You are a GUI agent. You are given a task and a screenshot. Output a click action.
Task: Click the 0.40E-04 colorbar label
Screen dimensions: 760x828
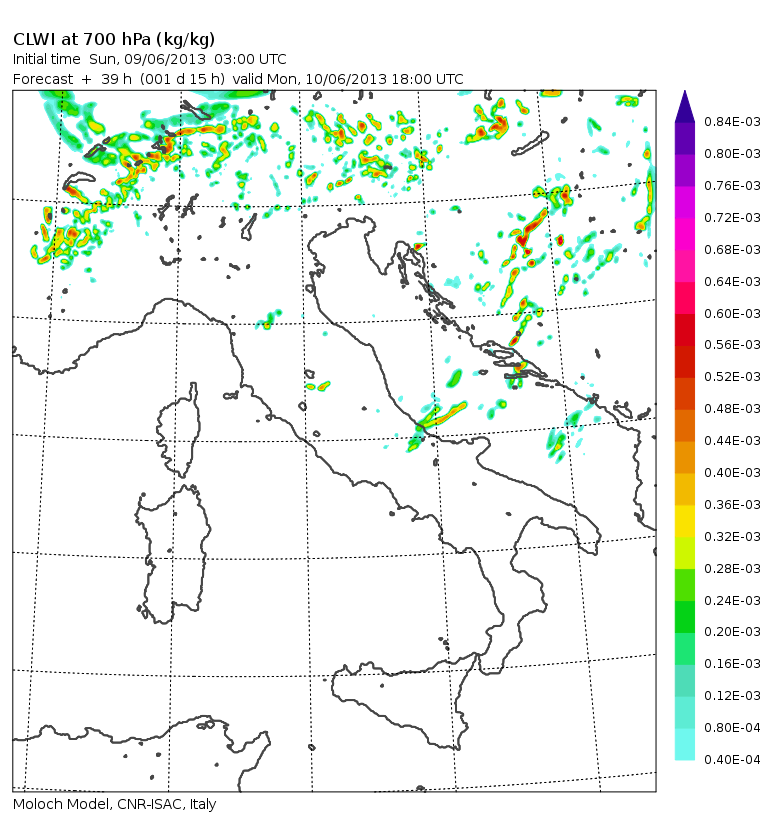(x=732, y=759)
